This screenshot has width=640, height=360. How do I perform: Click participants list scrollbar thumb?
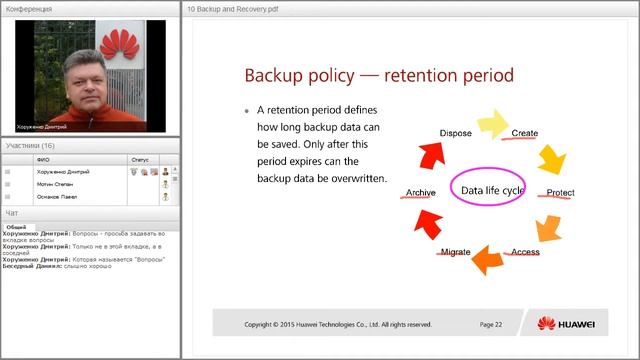(175, 179)
